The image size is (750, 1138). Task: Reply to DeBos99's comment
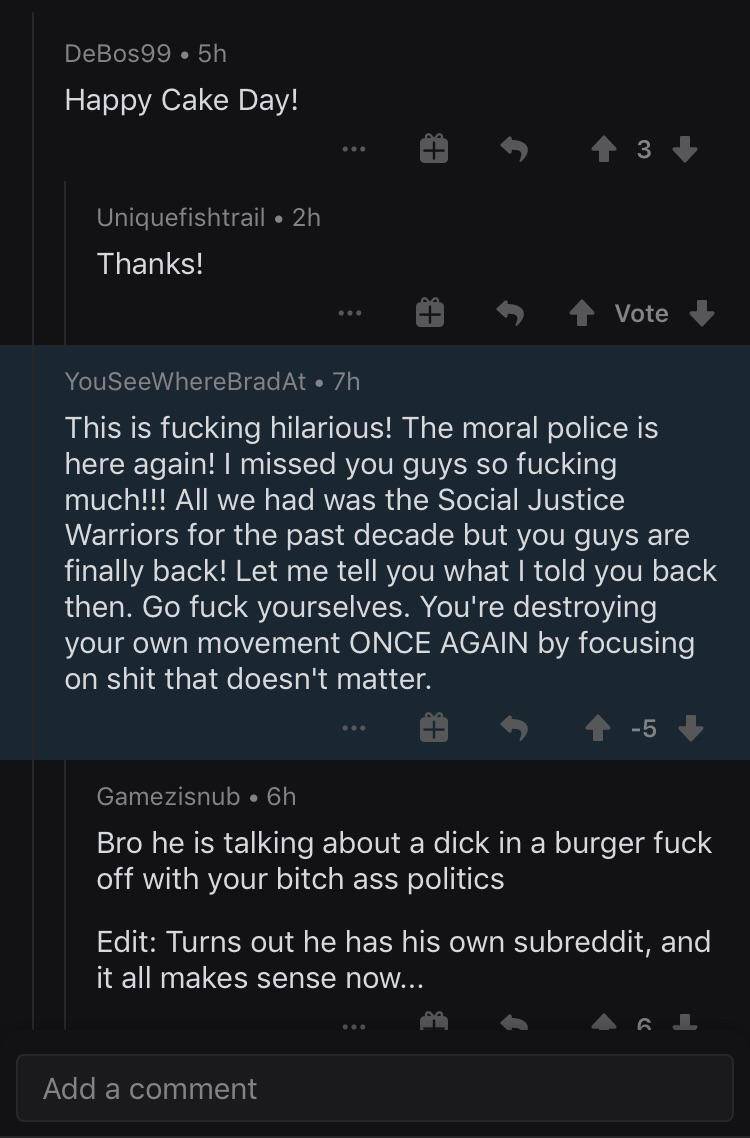514,150
